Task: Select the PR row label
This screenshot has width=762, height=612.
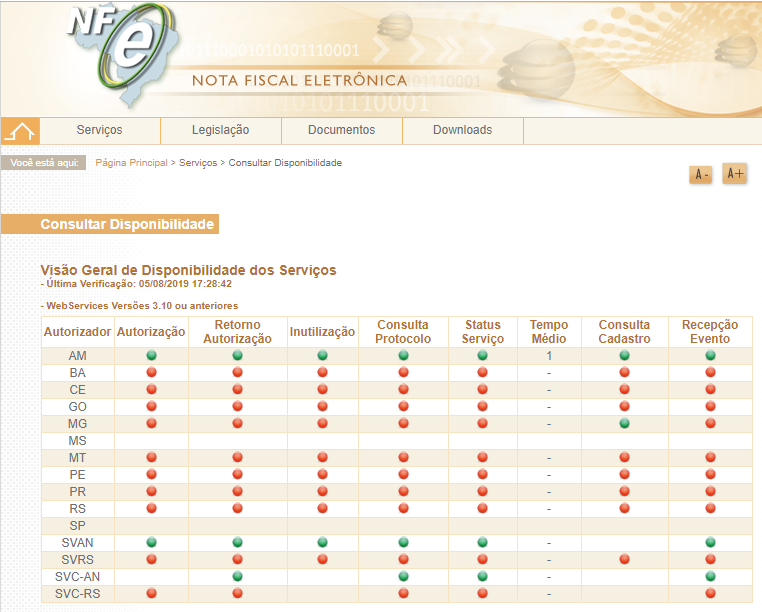Action: coord(78,492)
